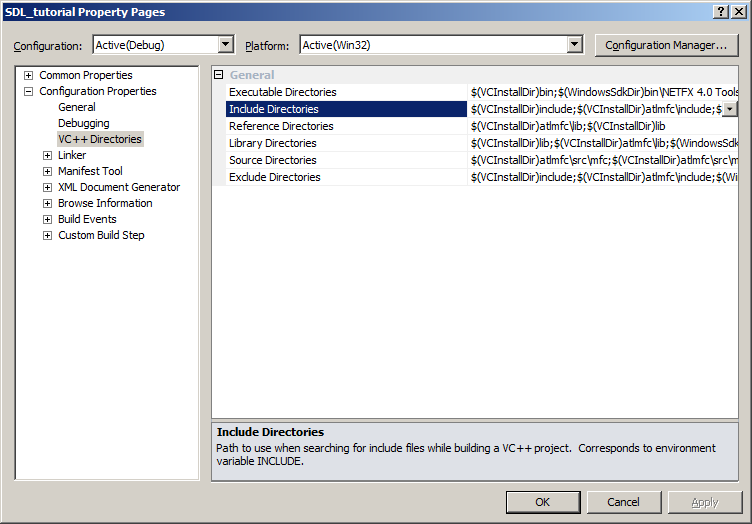Select General under Configuration Properties
The width and height of the screenshot is (752, 524).
77,107
